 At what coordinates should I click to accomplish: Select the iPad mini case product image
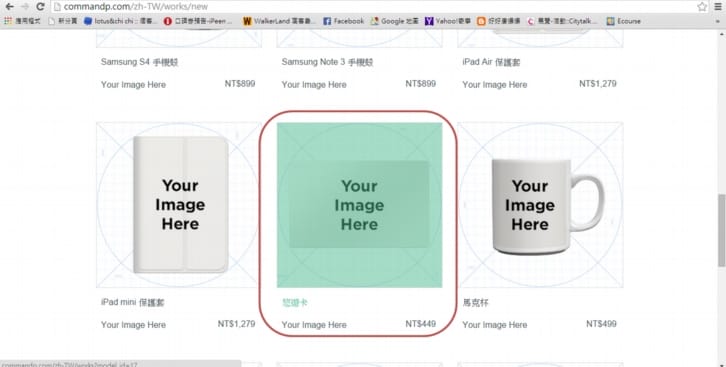(x=179, y=205)
